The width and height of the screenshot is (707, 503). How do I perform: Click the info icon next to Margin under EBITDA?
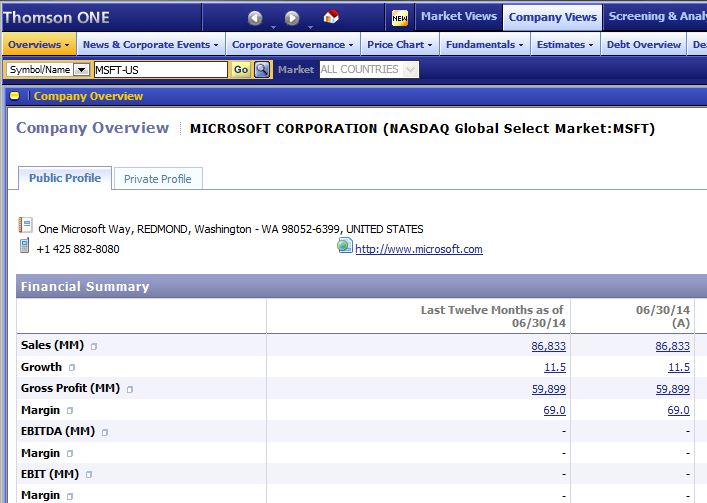click(x=70, y=453)
